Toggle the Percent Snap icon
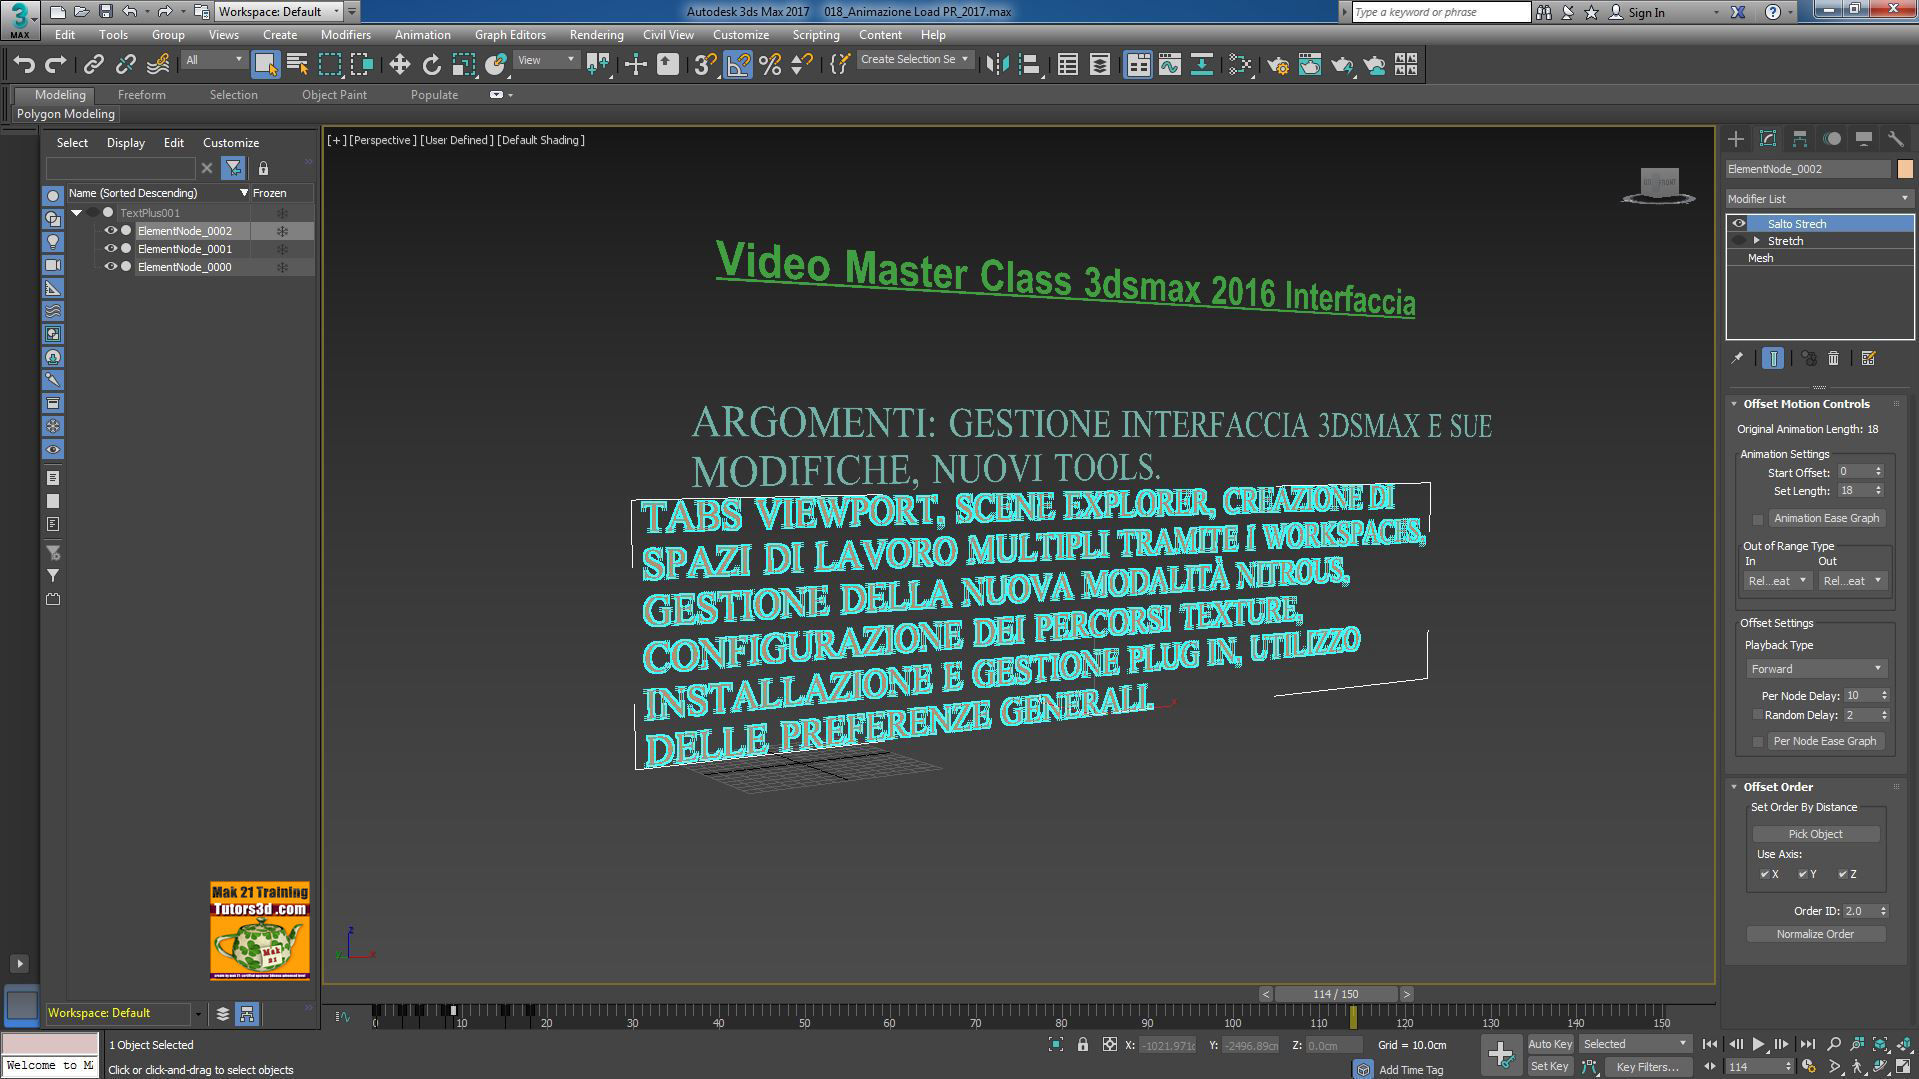The width and height of the screenshot is (1919, 1079). (x=770, y=65)
